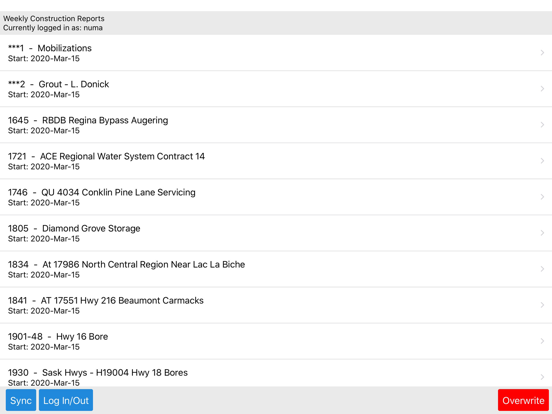Open chevron for QU 4034 Conklin Pine Lane

pos(542,197)
